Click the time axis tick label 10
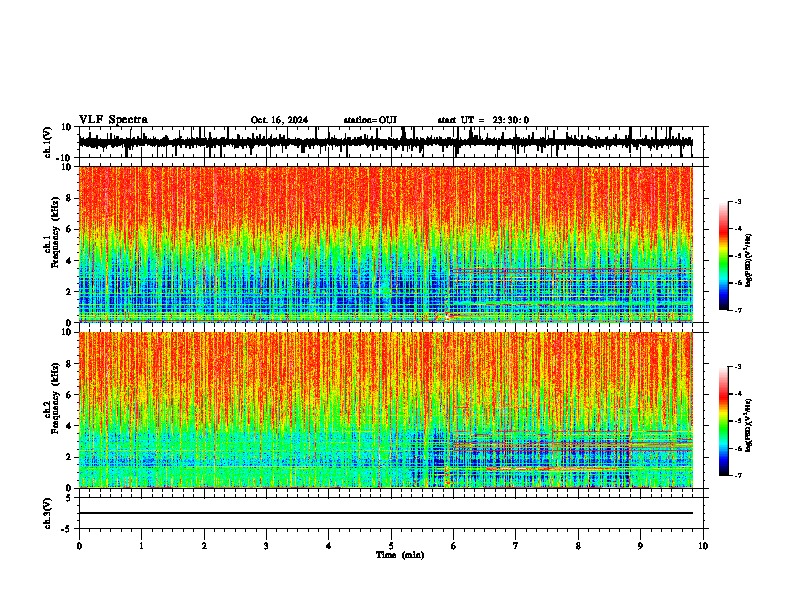 tap(703, 546)
